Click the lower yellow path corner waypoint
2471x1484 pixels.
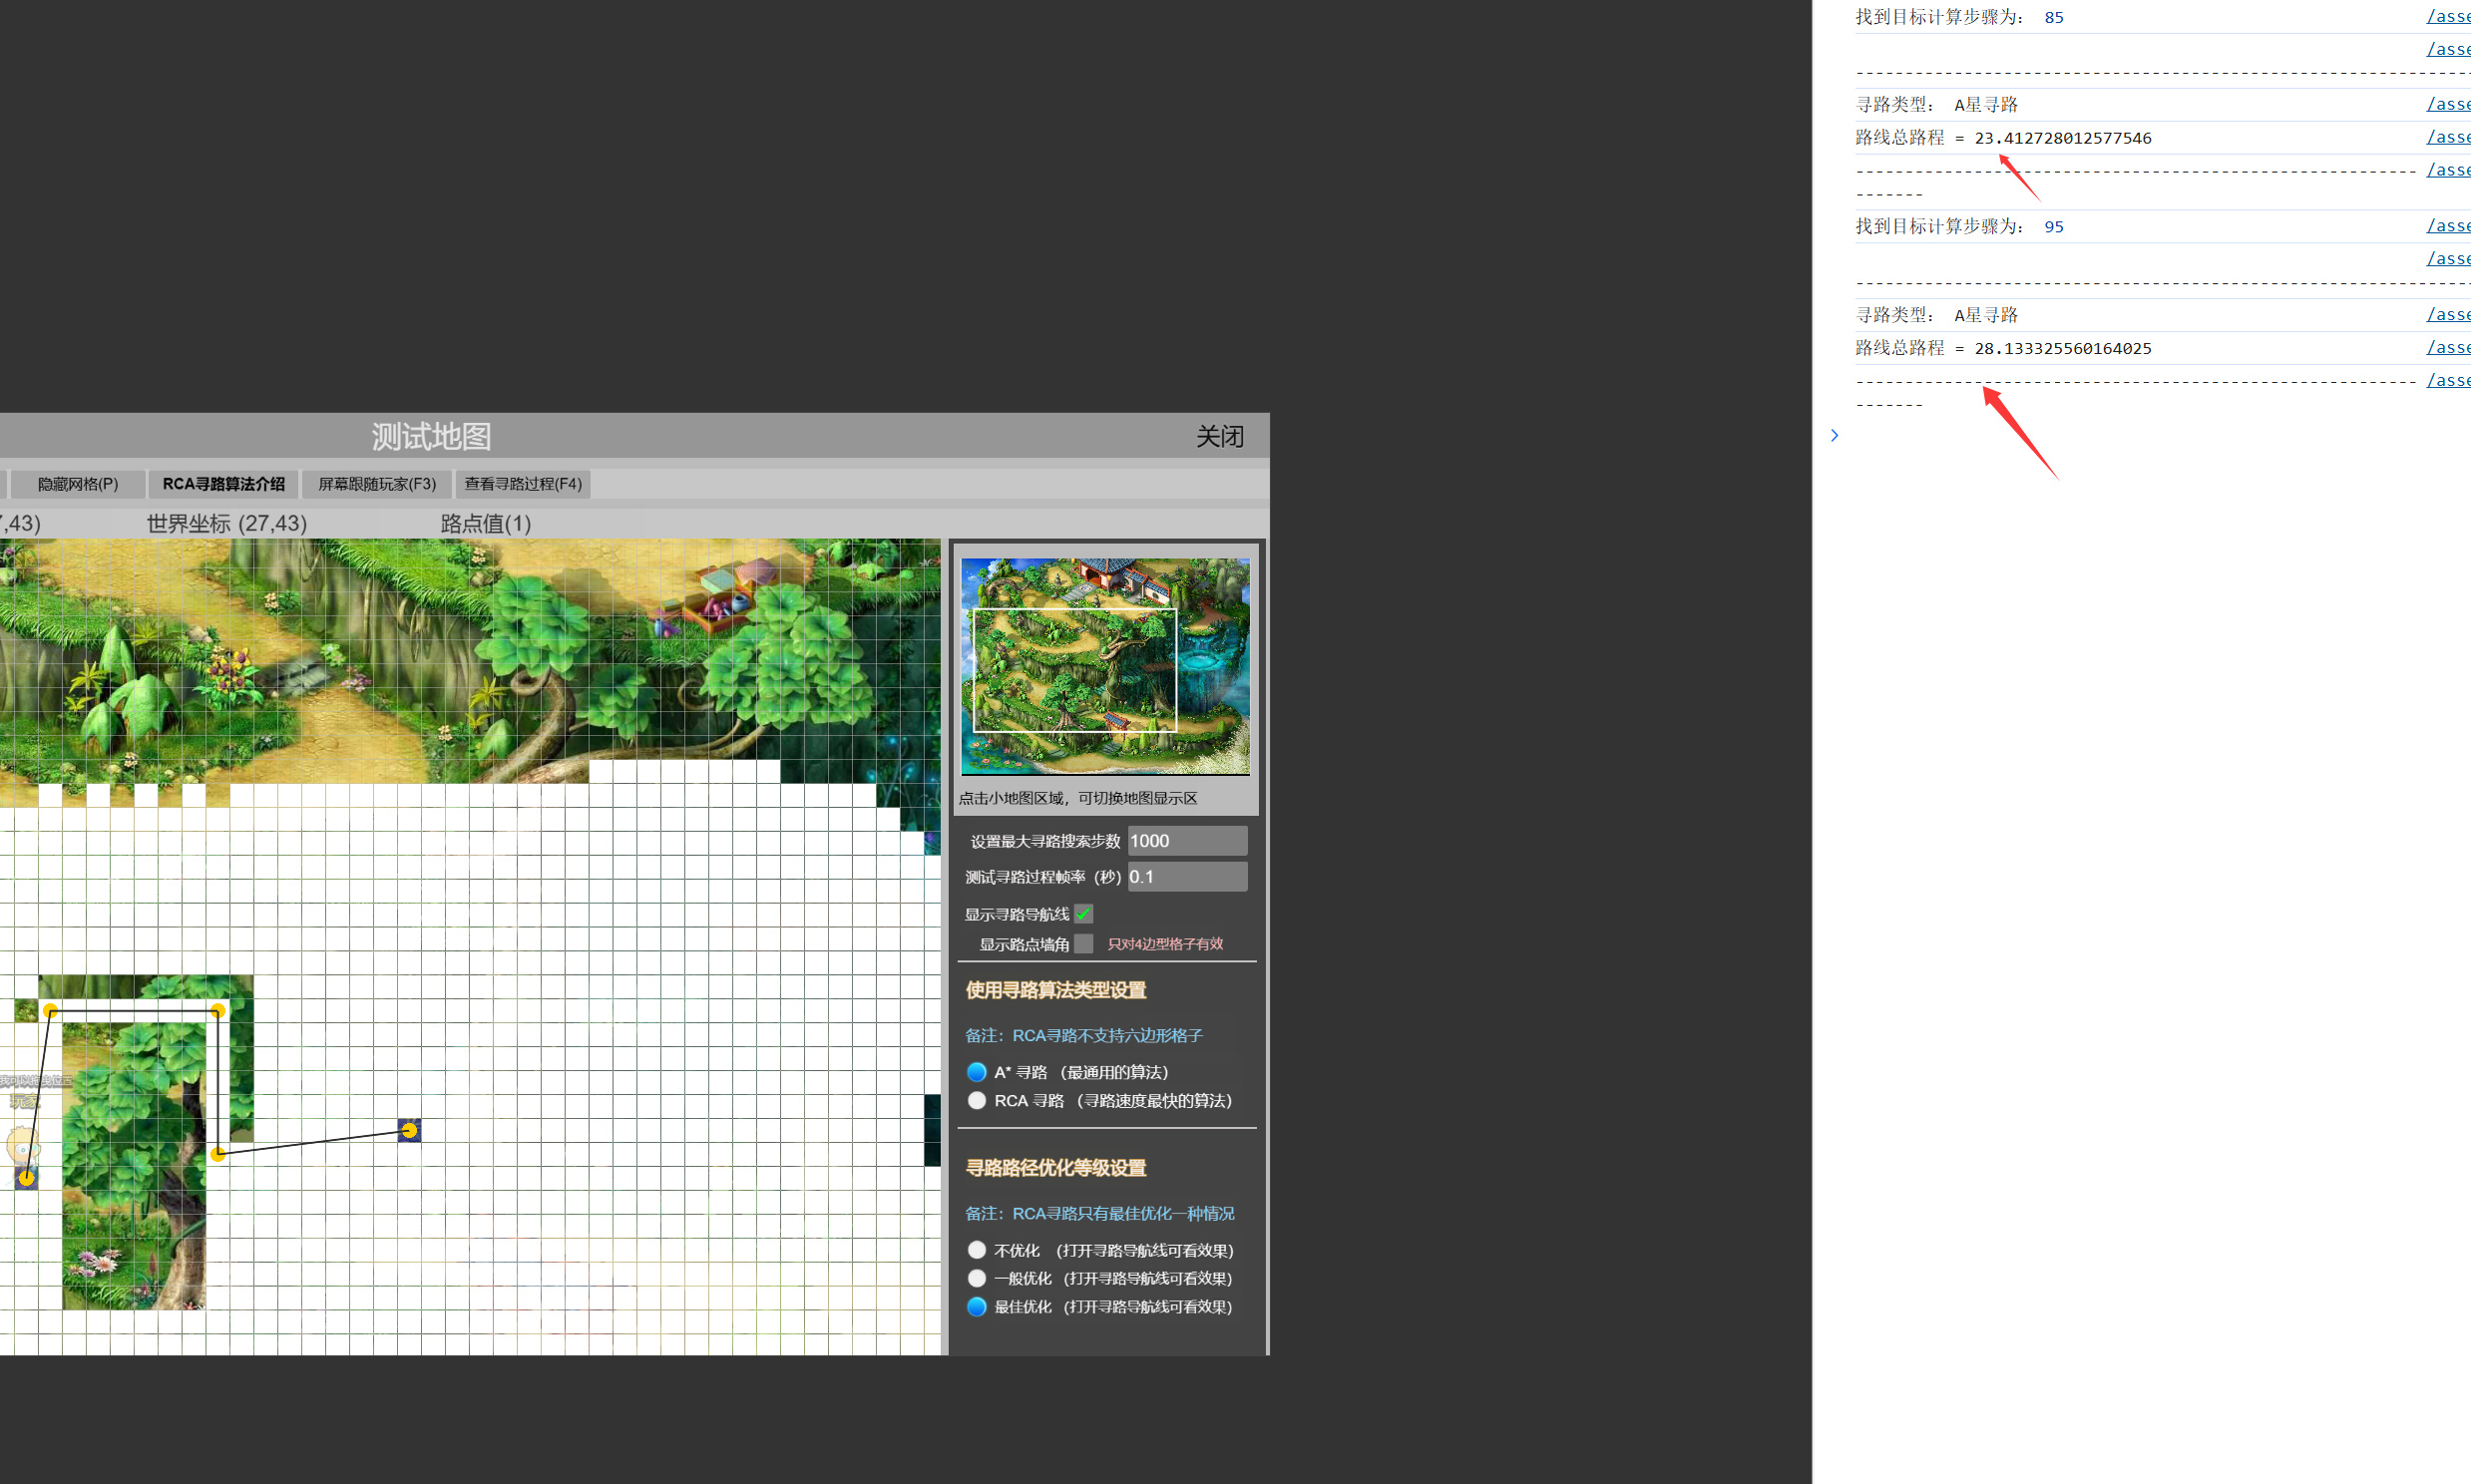[x=218, y=1154]
